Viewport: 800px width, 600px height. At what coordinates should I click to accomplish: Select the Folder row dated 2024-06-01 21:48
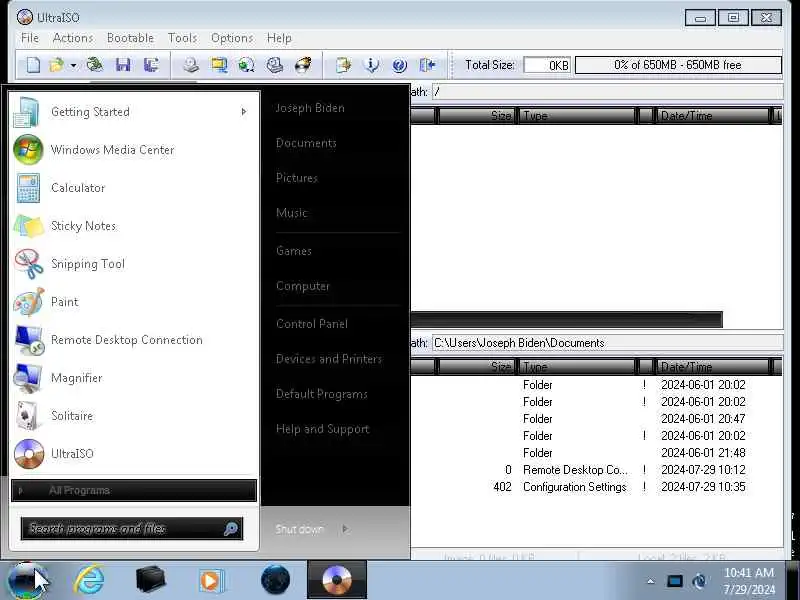click(596, 453)
